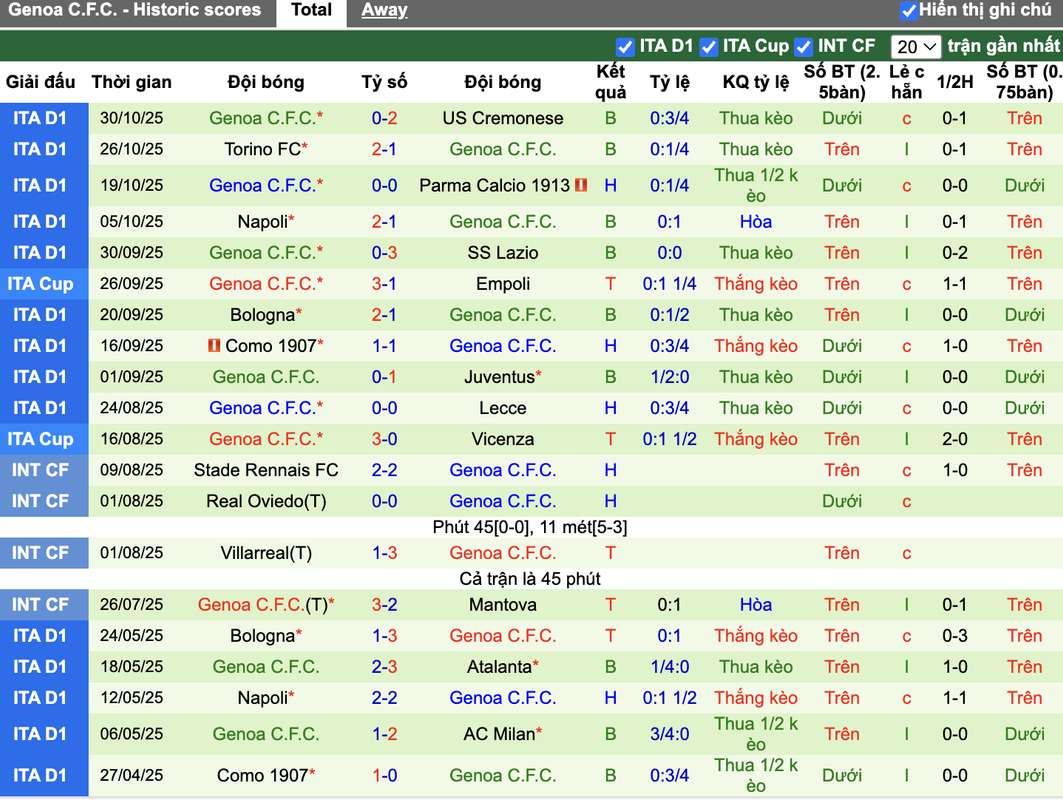
Task: Click the INT CF league cell dated 09/08/25
Action: [44, 471]
